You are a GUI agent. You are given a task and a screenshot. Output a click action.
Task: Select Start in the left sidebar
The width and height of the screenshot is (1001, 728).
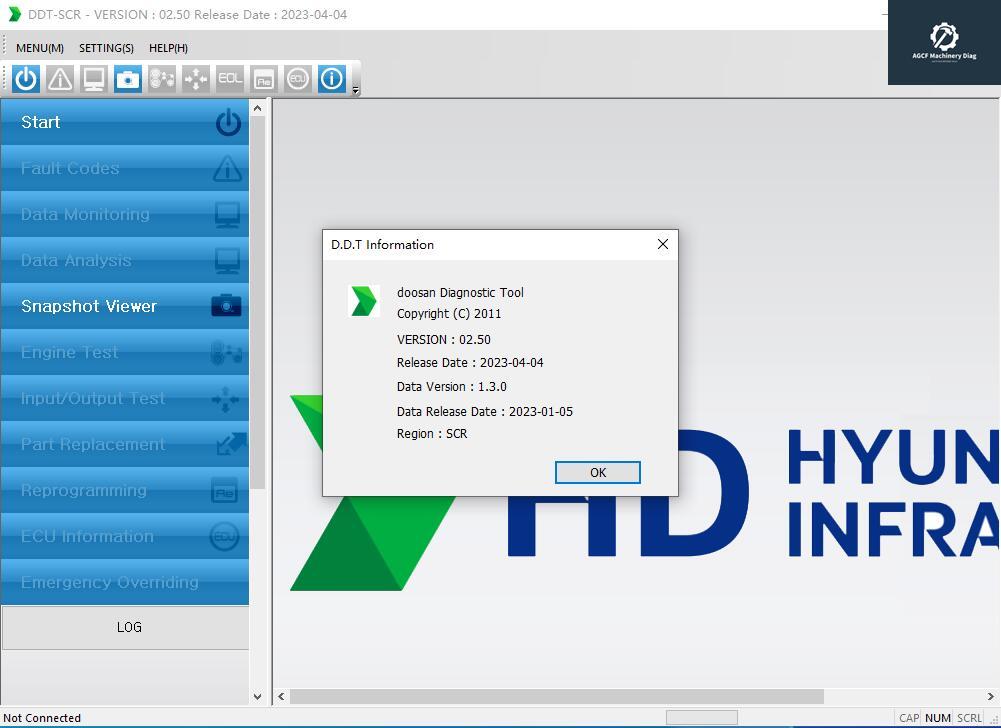pyautogui.click(x=125, y=122)
